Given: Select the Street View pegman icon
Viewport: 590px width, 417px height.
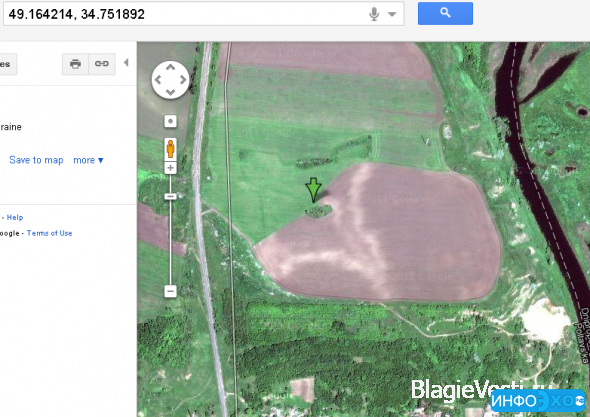Looking at the screenshot, I should pos(170,149).
